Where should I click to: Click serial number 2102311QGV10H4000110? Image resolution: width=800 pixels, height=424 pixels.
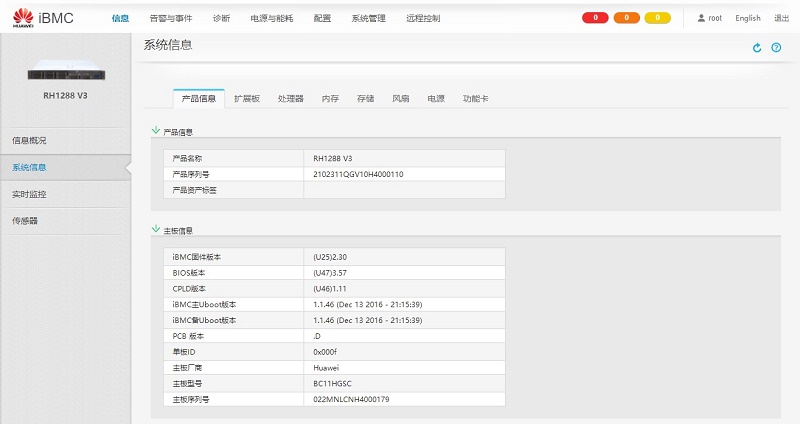pyautogui.click(x=358, y=174)
